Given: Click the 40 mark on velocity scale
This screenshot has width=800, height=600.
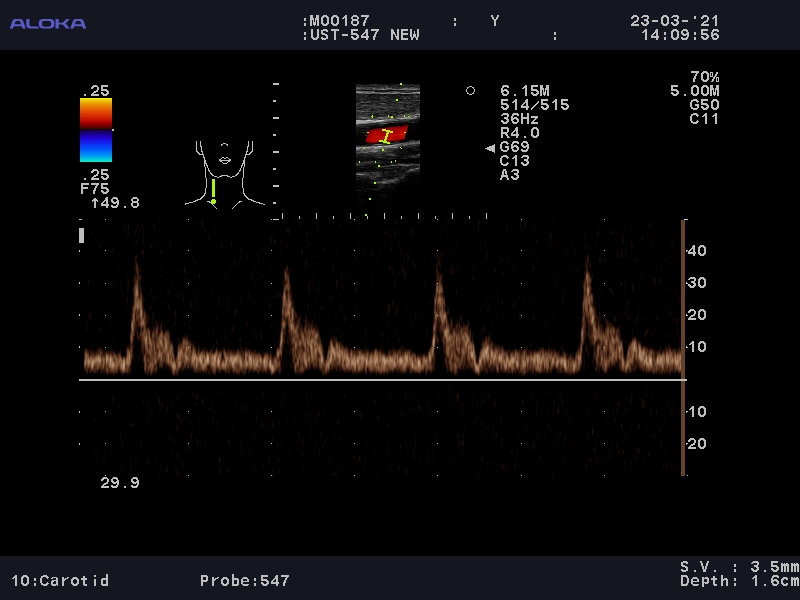Looking at the screenshot, I should [x=697, y=251].
